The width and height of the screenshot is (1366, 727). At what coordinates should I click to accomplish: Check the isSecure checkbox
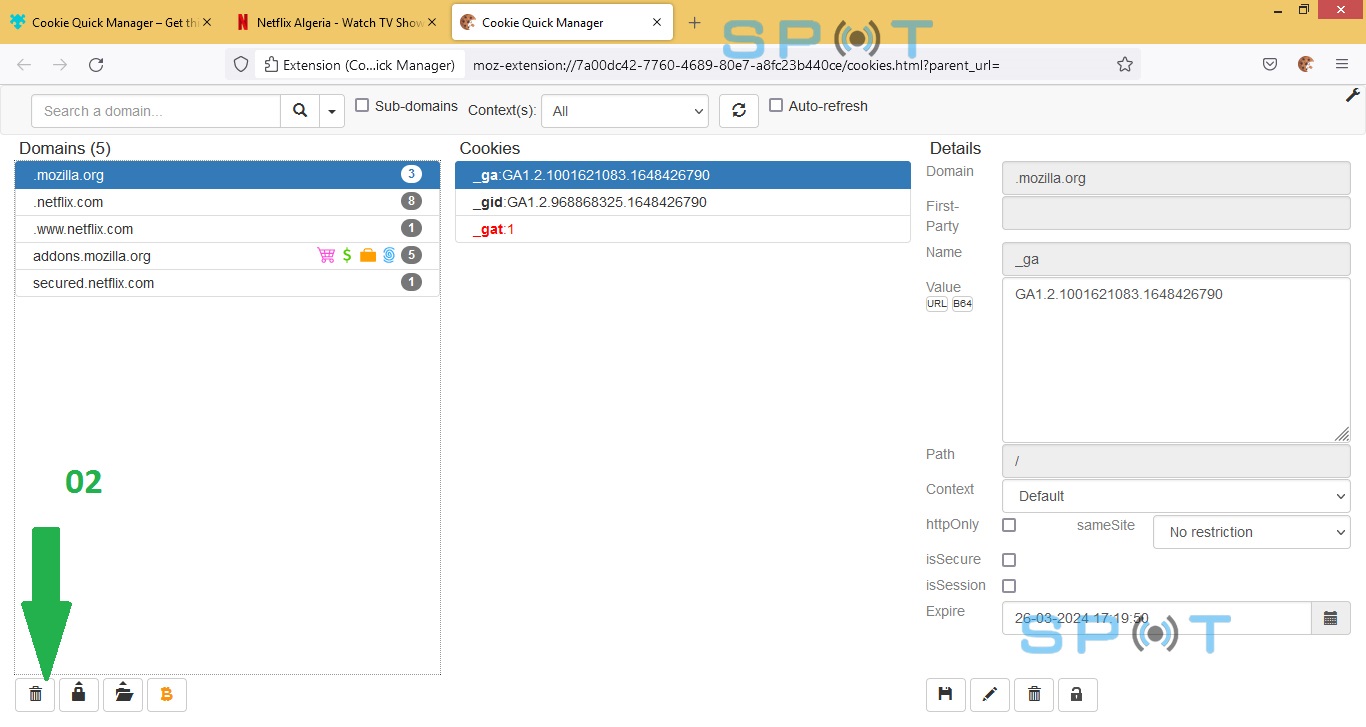[1009, 560]
